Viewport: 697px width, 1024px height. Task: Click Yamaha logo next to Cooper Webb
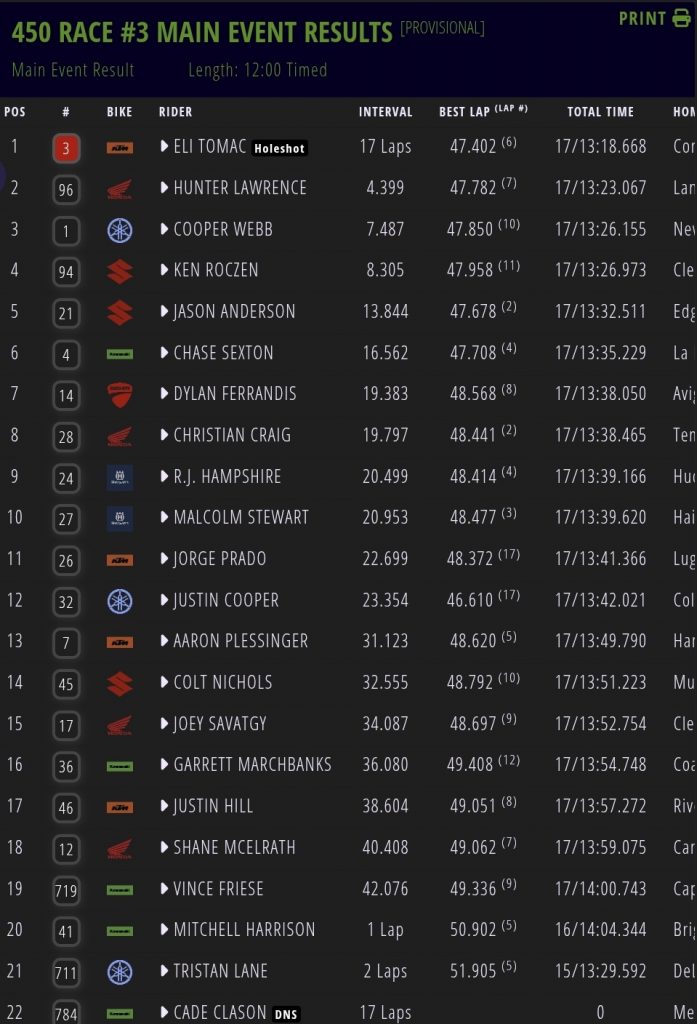tap(119, 230)
